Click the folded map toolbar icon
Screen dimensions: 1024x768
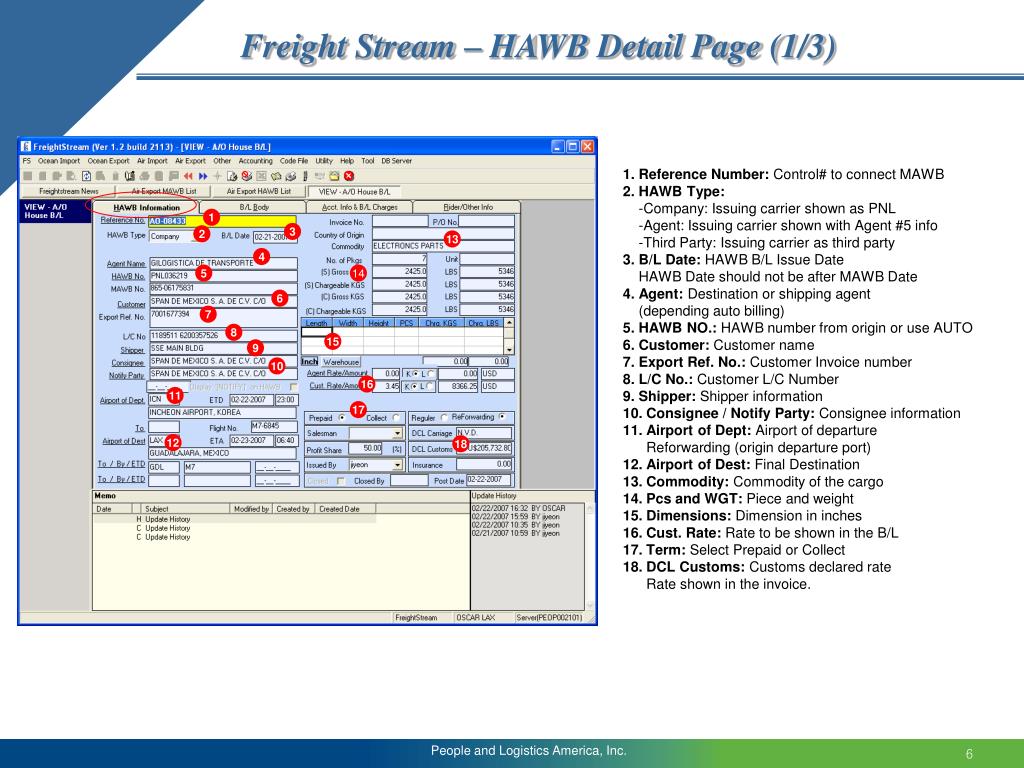click(x=276, y=176)
